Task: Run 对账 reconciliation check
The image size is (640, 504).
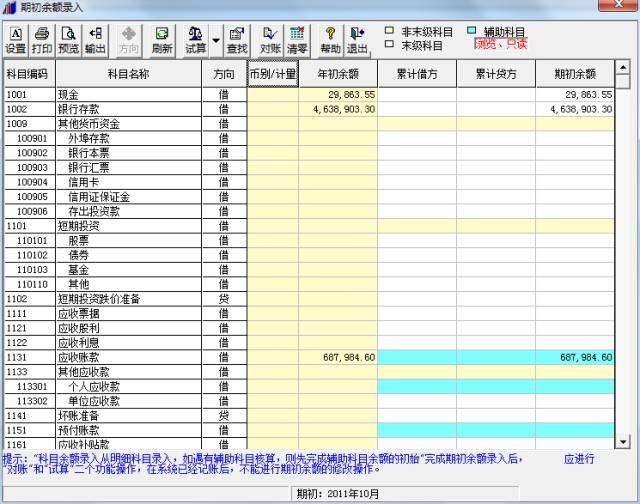Action: (270, 40)
